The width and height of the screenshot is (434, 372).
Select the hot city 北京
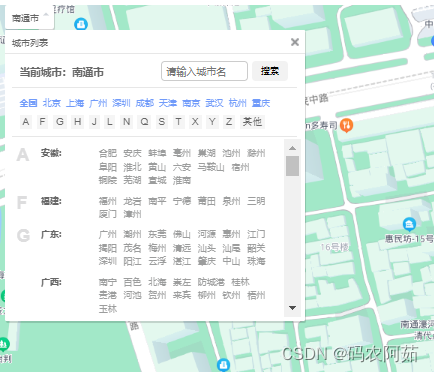pos(52,103)
